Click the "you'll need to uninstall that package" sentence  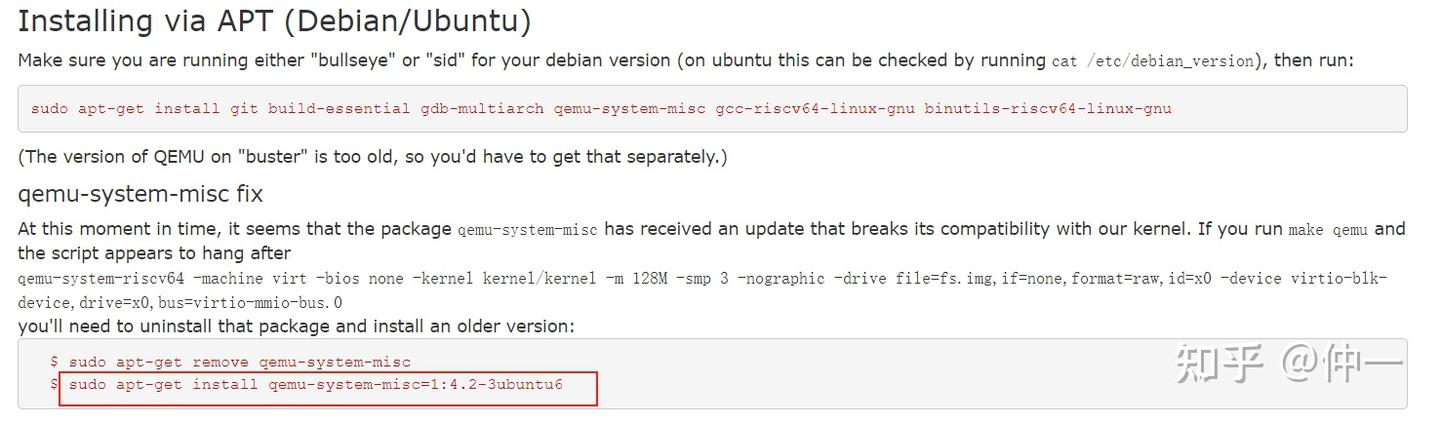pos(296,327)
